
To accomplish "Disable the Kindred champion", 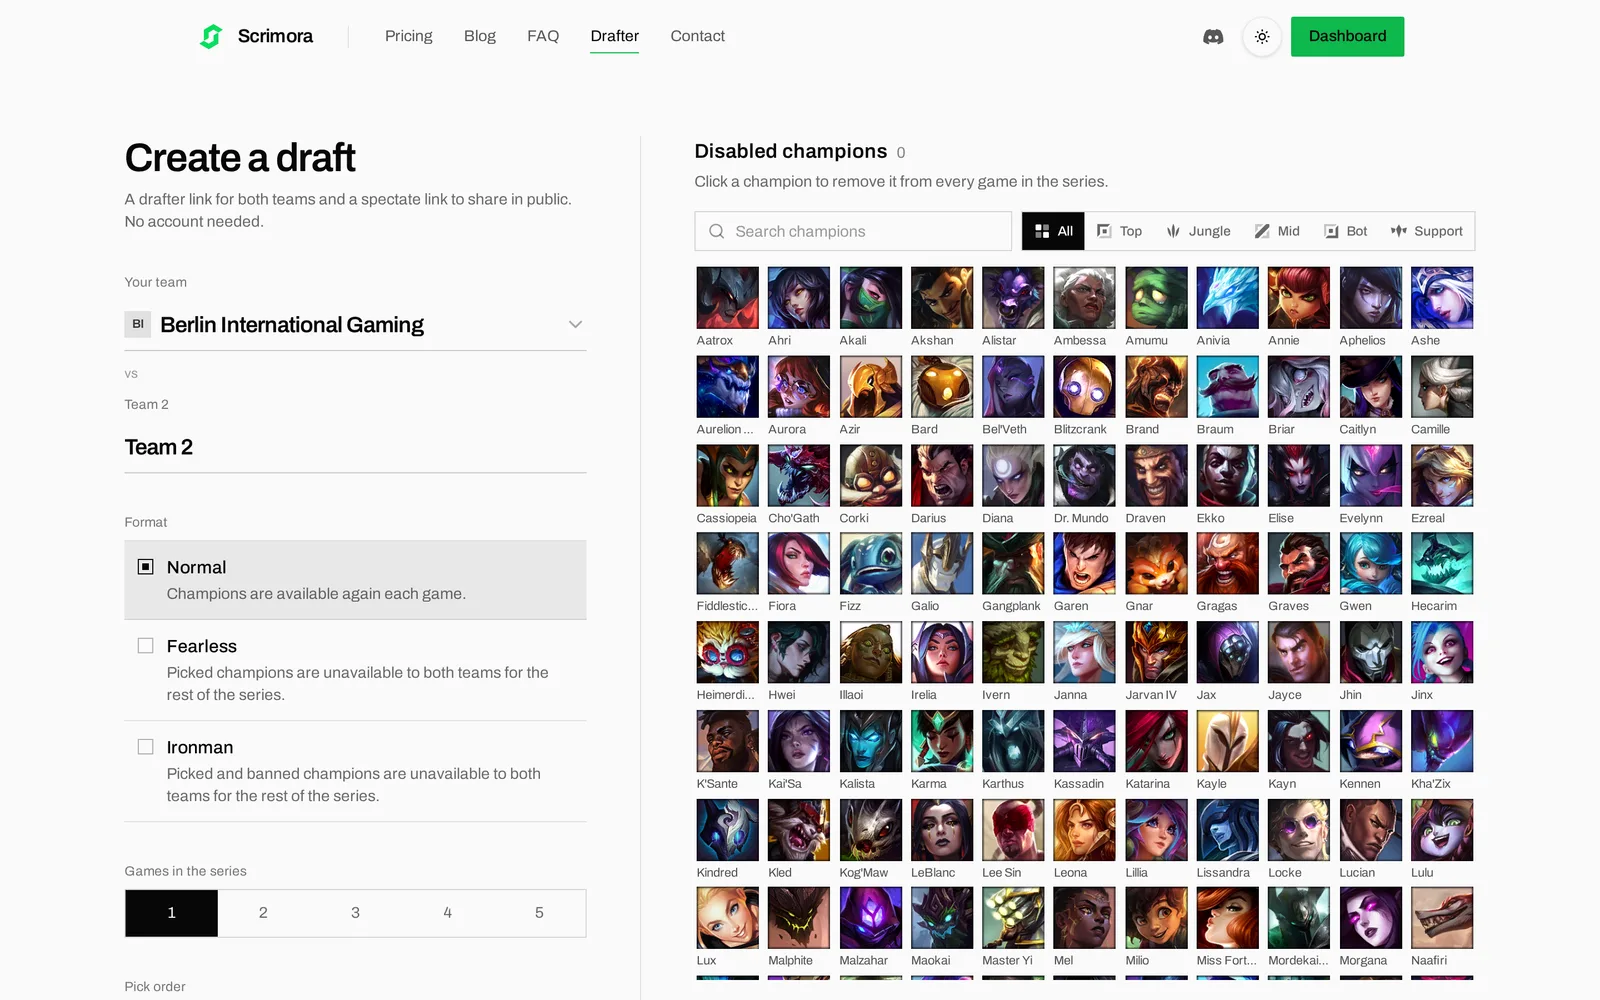I will click(x=727, y=830).
